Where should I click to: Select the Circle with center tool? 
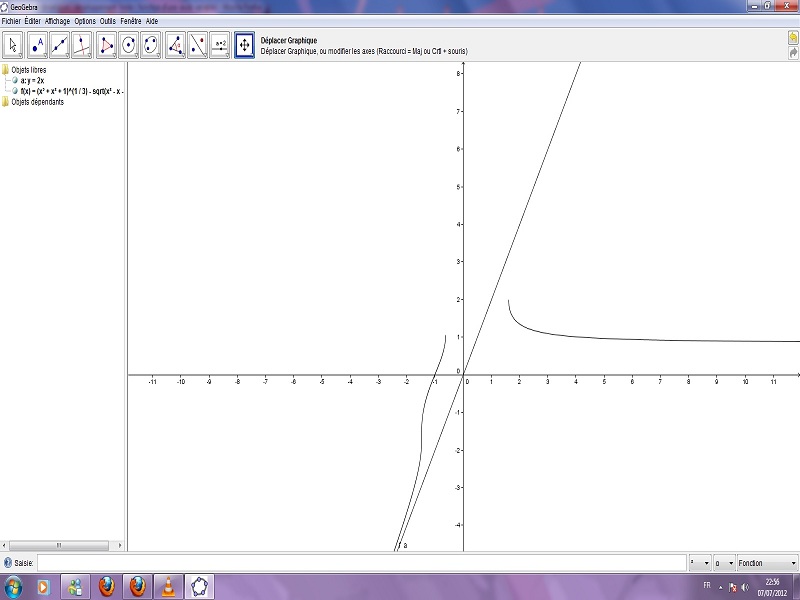tap(129, 44)
